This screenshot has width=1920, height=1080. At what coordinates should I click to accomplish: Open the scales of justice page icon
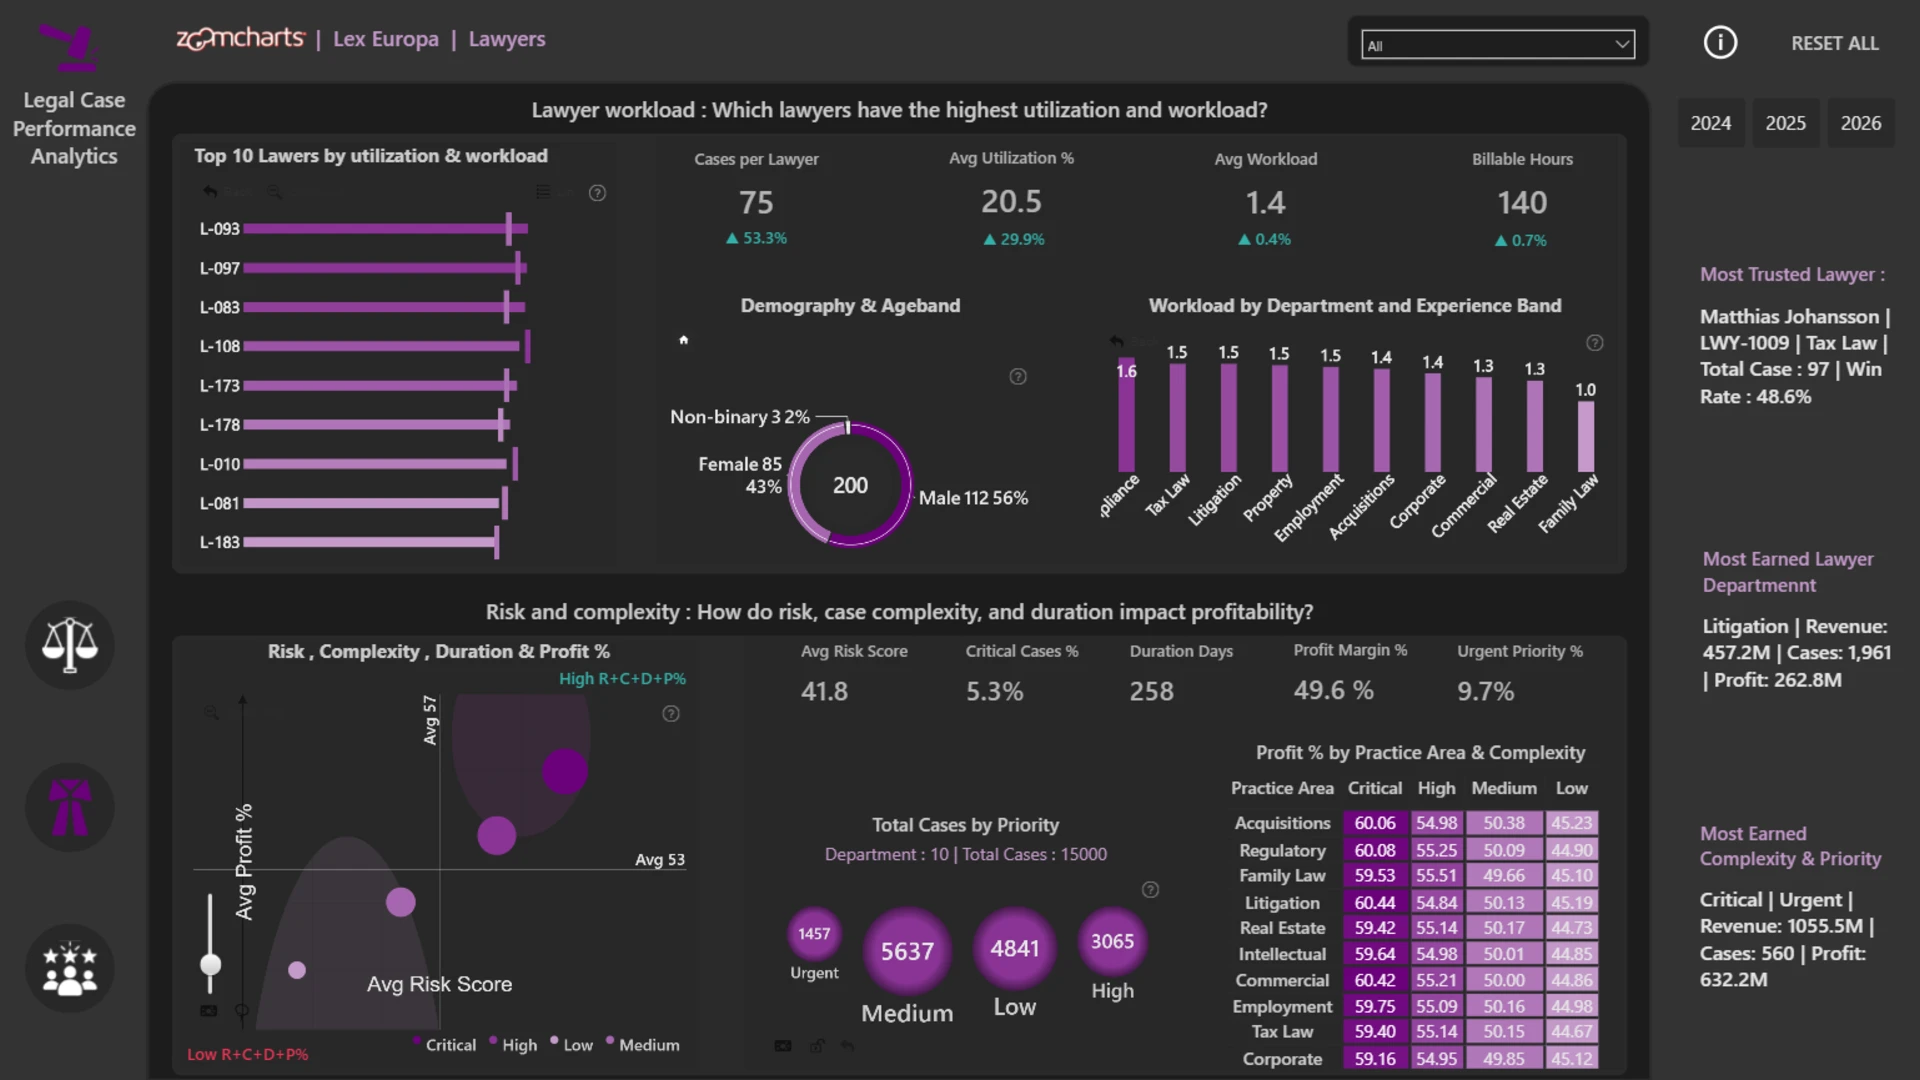(70, 645)
